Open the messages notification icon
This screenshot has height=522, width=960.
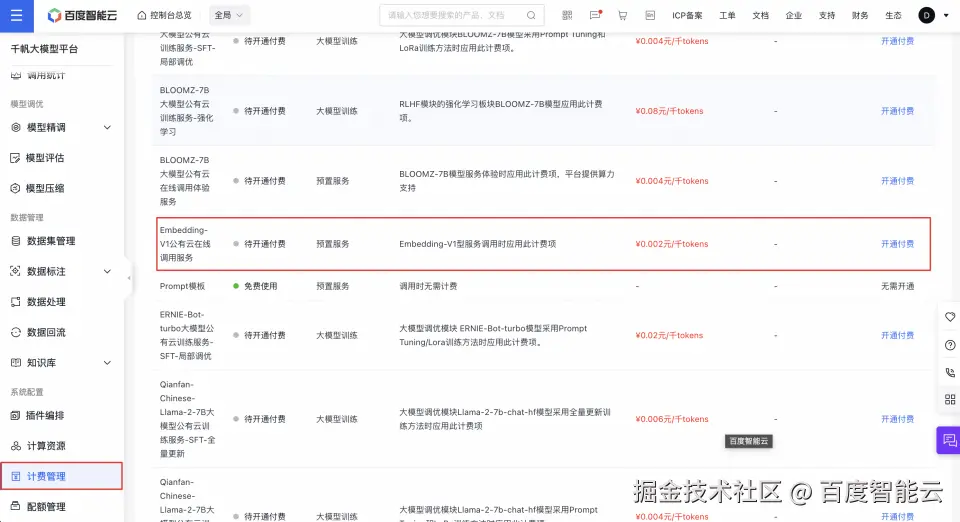[x=595, y=15]
